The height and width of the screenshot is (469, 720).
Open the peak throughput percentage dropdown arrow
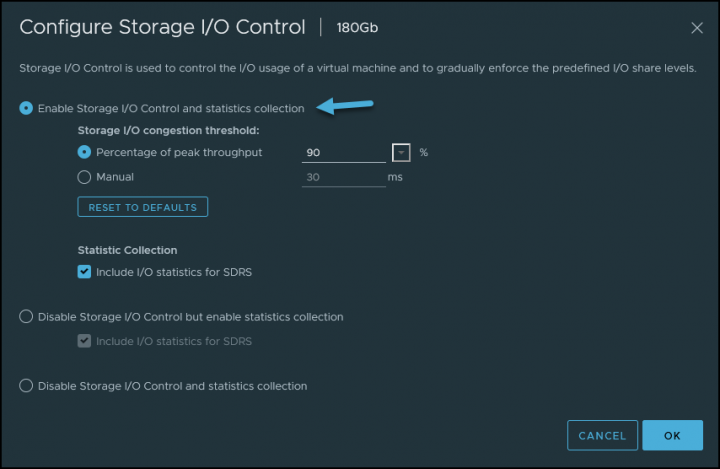click(x=401, y=153)
